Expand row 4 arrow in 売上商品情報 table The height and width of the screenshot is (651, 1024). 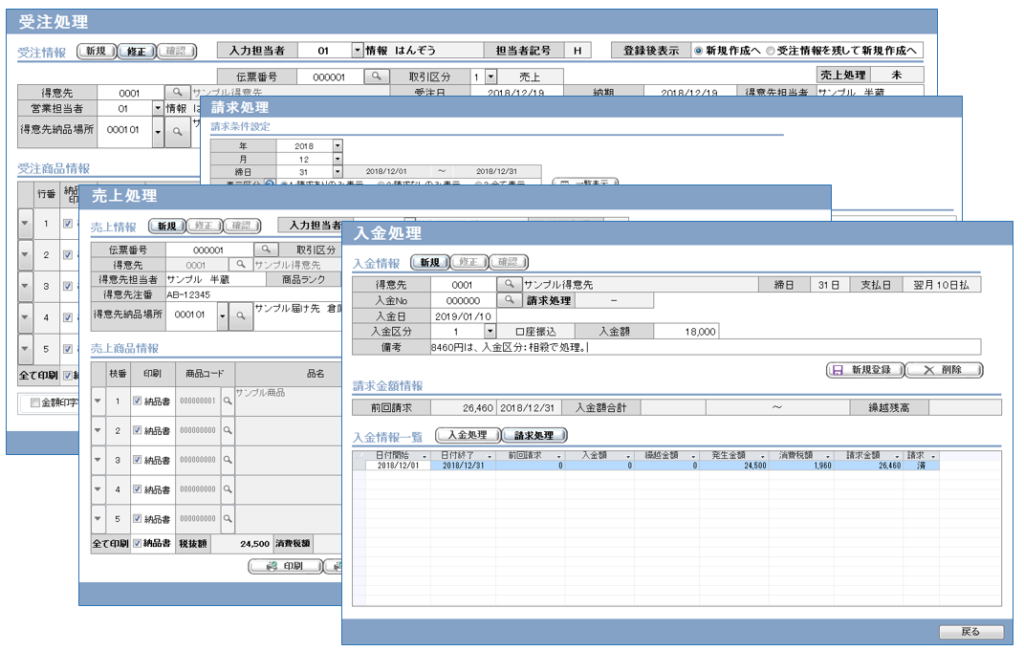tap(98, 489)
